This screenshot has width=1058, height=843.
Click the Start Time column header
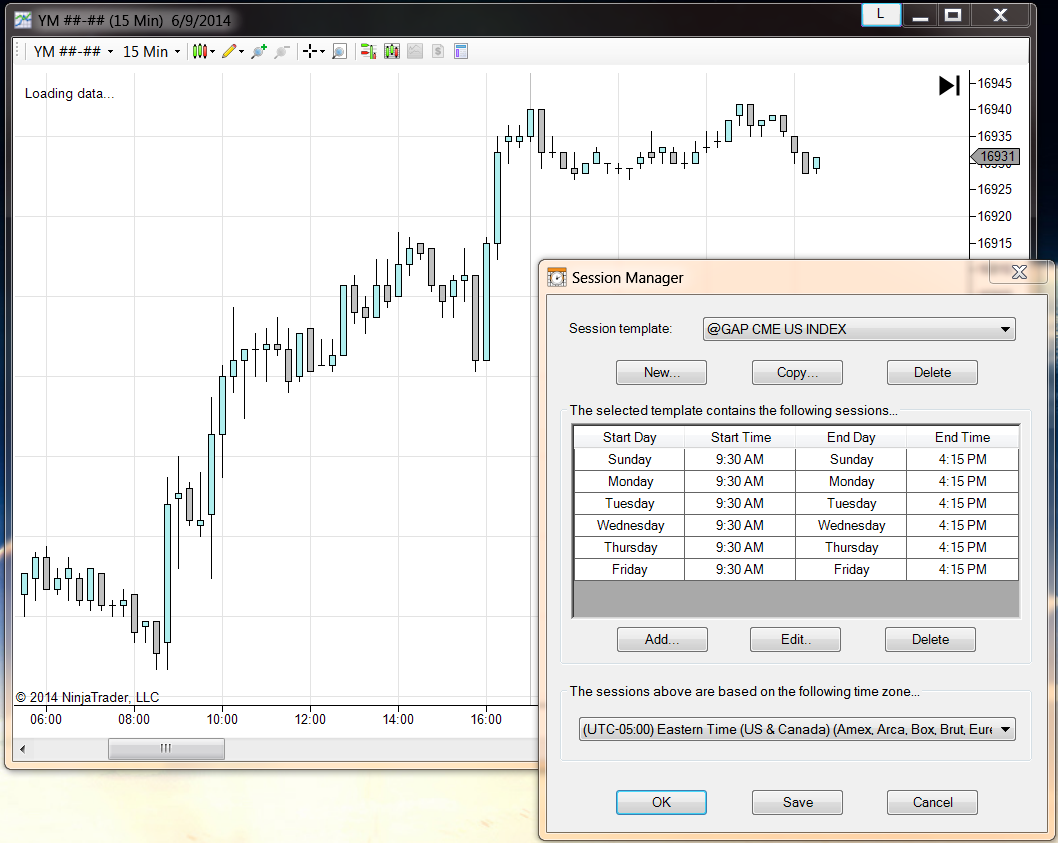coord(740,437)
